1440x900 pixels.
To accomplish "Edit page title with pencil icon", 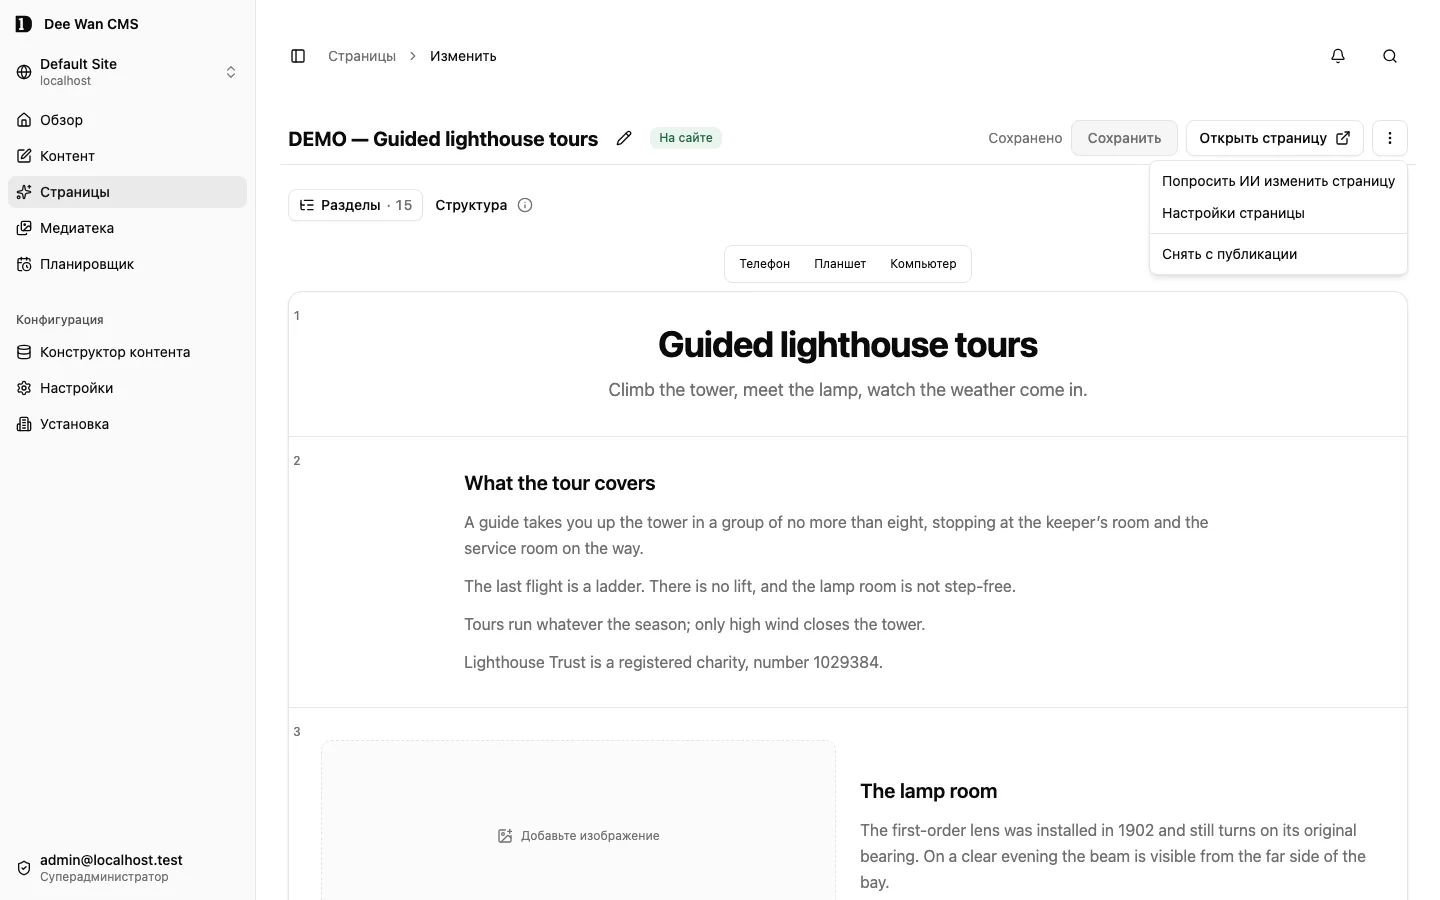I will 624,138.
